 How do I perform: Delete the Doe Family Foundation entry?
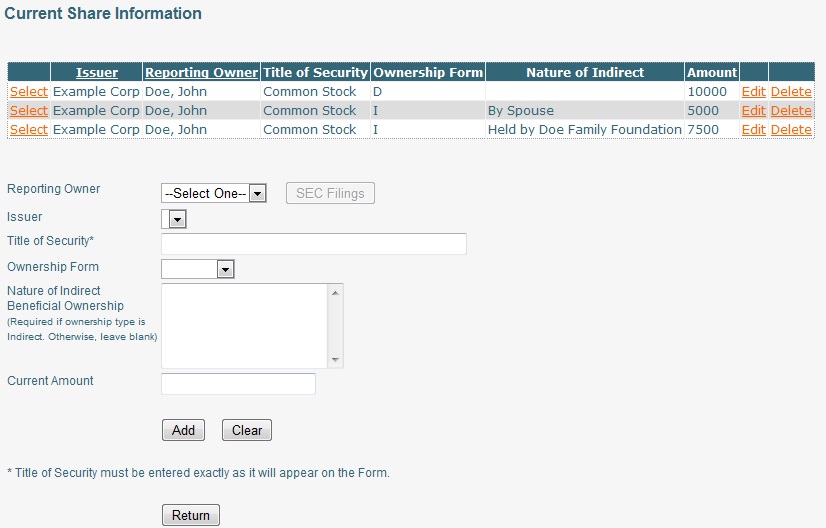(791, 129)
